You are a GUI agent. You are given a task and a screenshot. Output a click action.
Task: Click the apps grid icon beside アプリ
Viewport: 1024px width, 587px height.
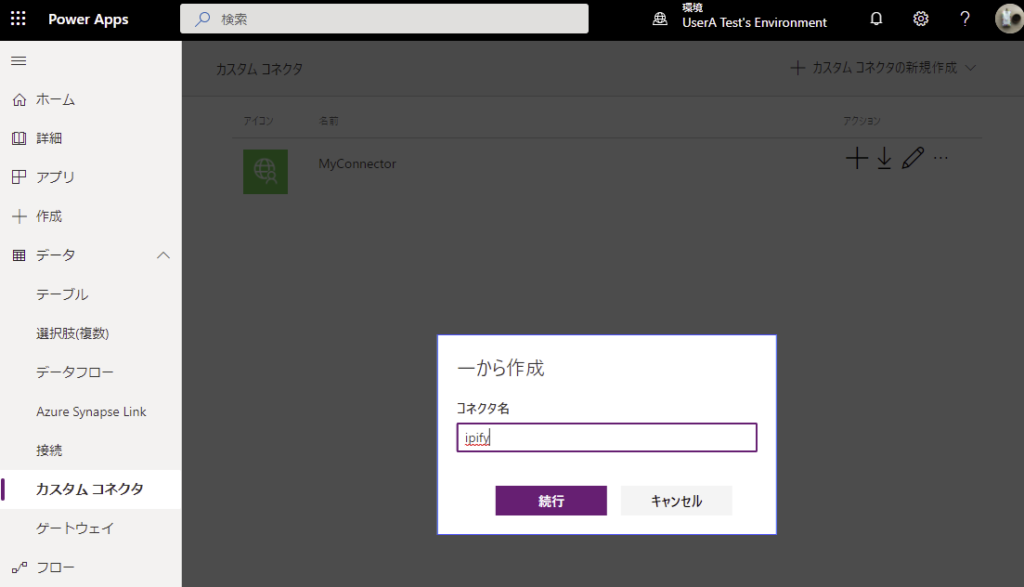click(x=20, y=177)
